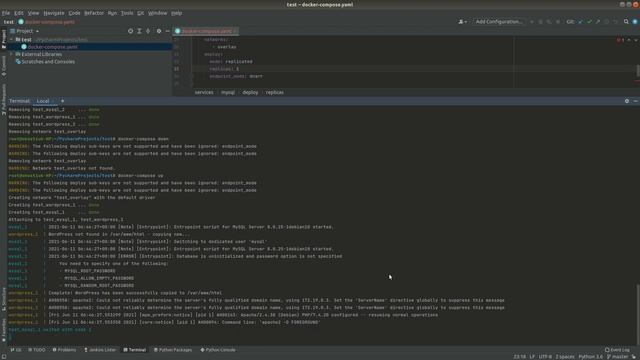Open the Project view dropdown
The height and width of the screenshot is (360, 640).
[x=25, y=31]
